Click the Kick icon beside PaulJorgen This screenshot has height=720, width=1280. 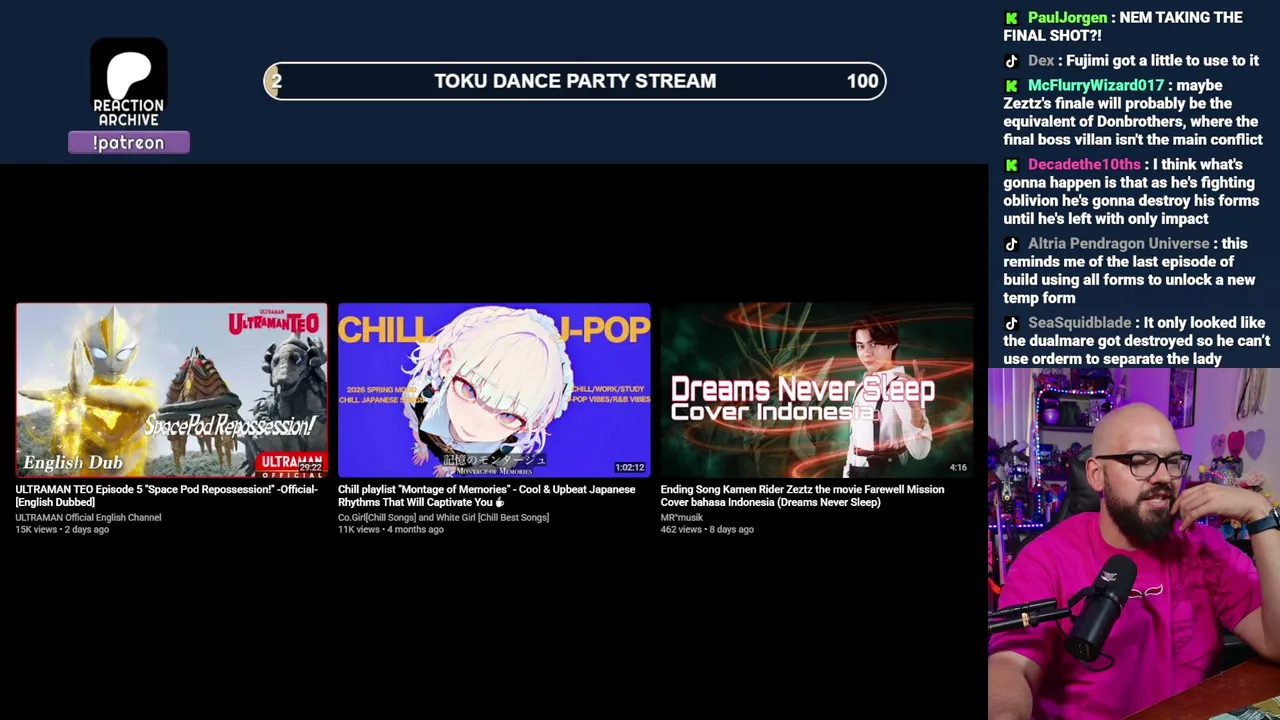click(1012, 18)
